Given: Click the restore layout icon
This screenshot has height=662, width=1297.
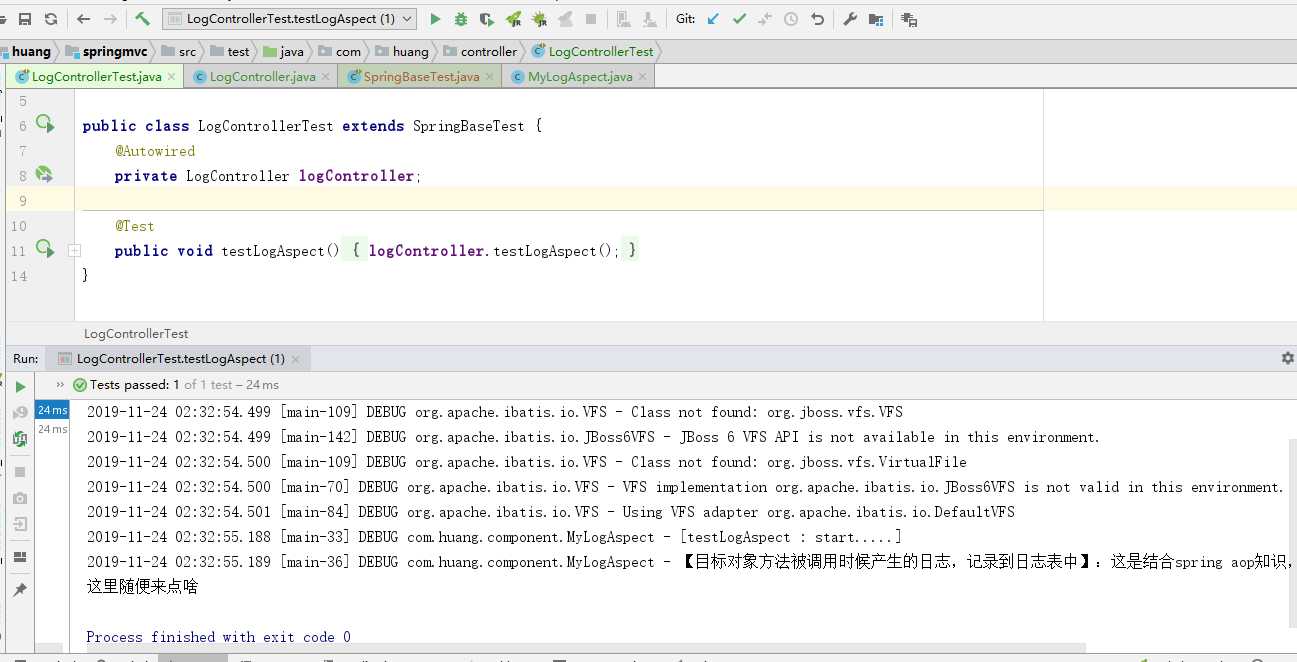Looking at the screenshot, I should coord(20,557).
